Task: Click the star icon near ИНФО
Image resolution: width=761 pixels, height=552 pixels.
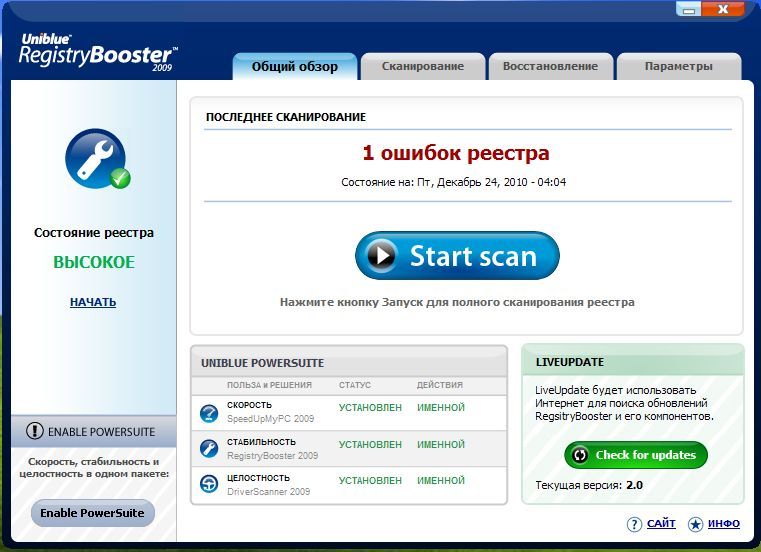Action: click(695, 524)
